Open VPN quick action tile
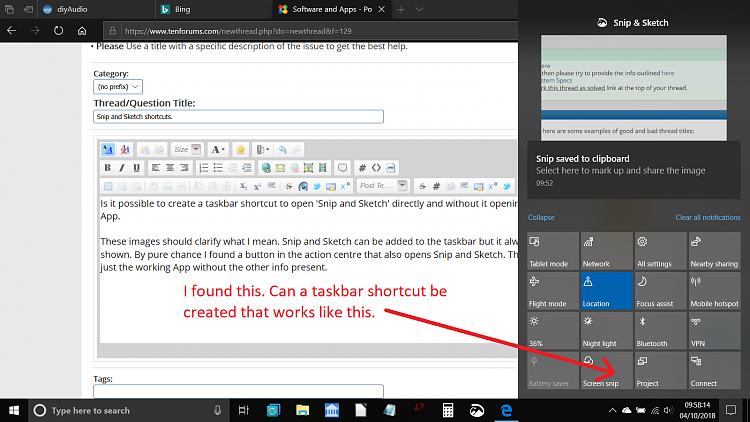 click(714, 330)
